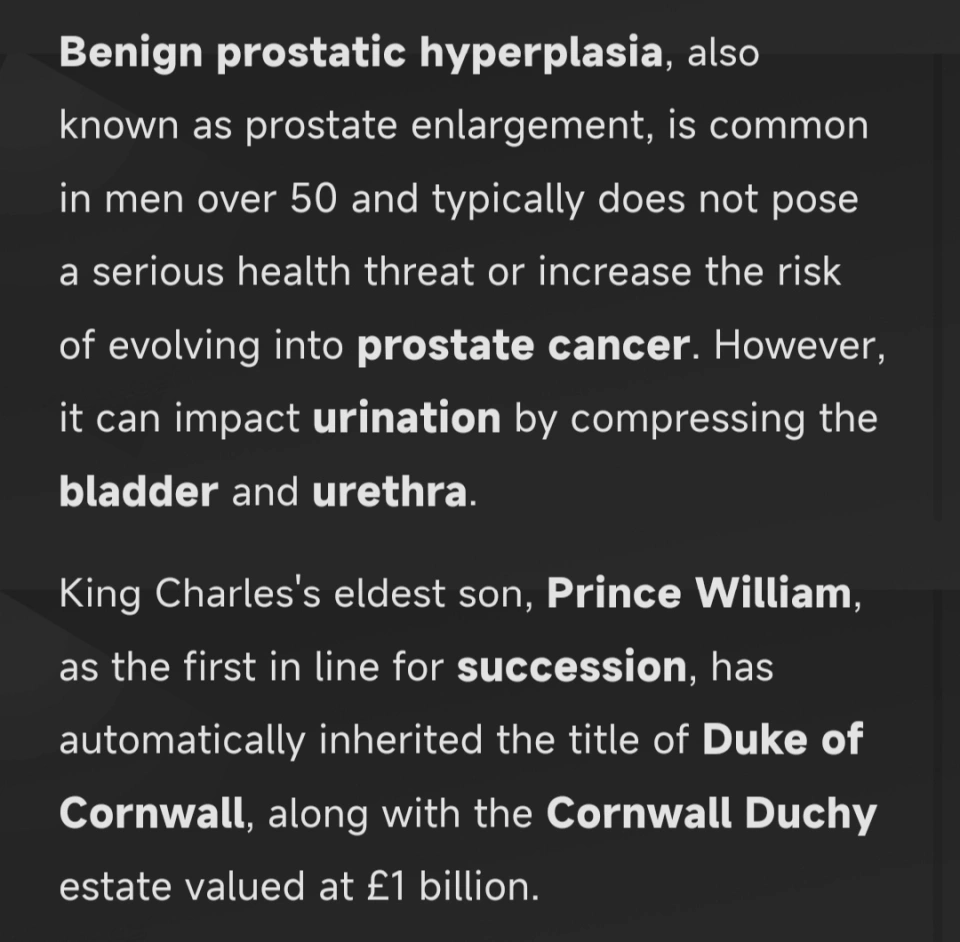
Task: Click the bold word 'urethra'
Action: [x=390, y=492]
